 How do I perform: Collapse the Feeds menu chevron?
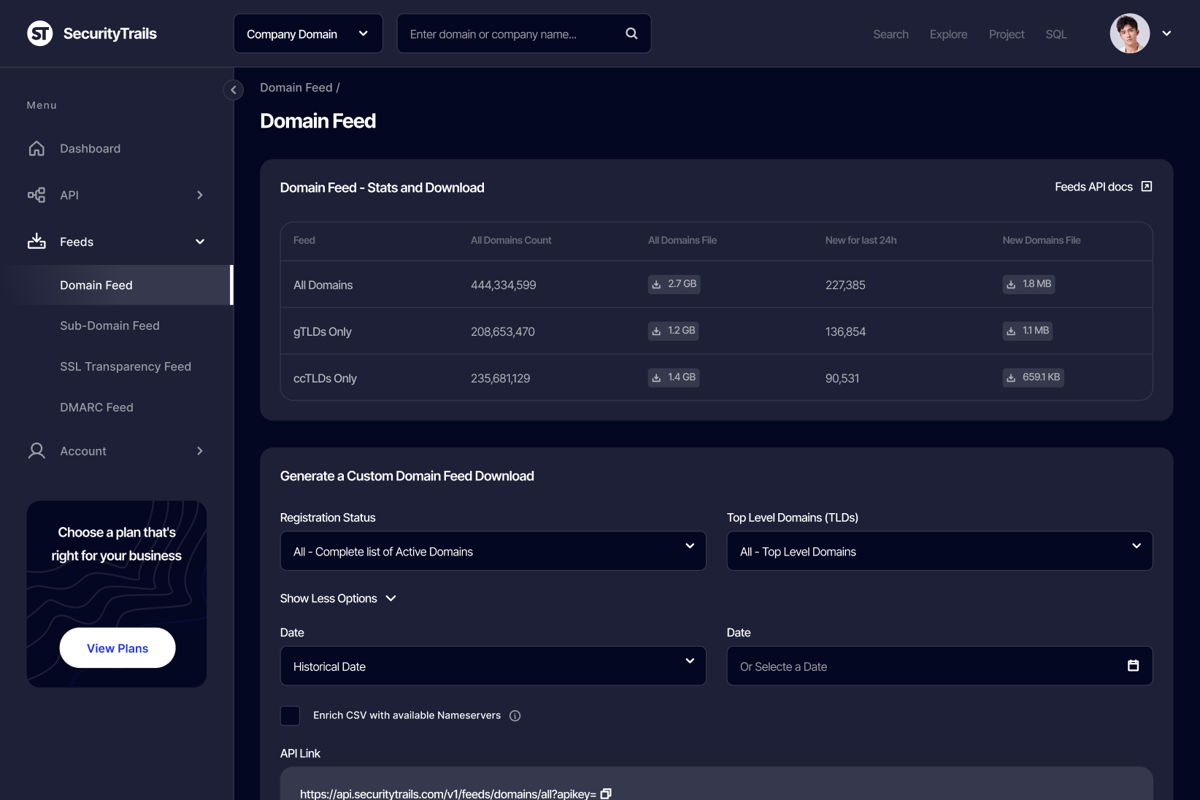click(200, 241)
